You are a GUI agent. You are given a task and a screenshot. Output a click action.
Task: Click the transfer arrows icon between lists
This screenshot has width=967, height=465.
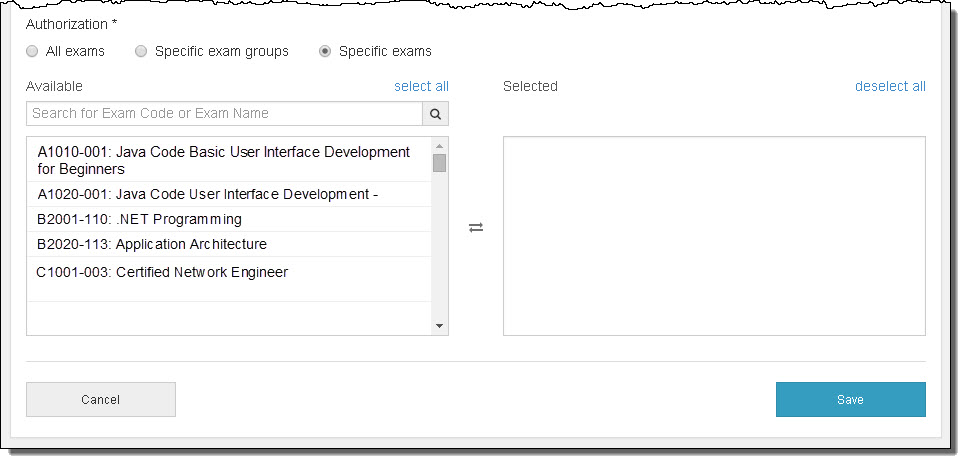pos(476,227)
